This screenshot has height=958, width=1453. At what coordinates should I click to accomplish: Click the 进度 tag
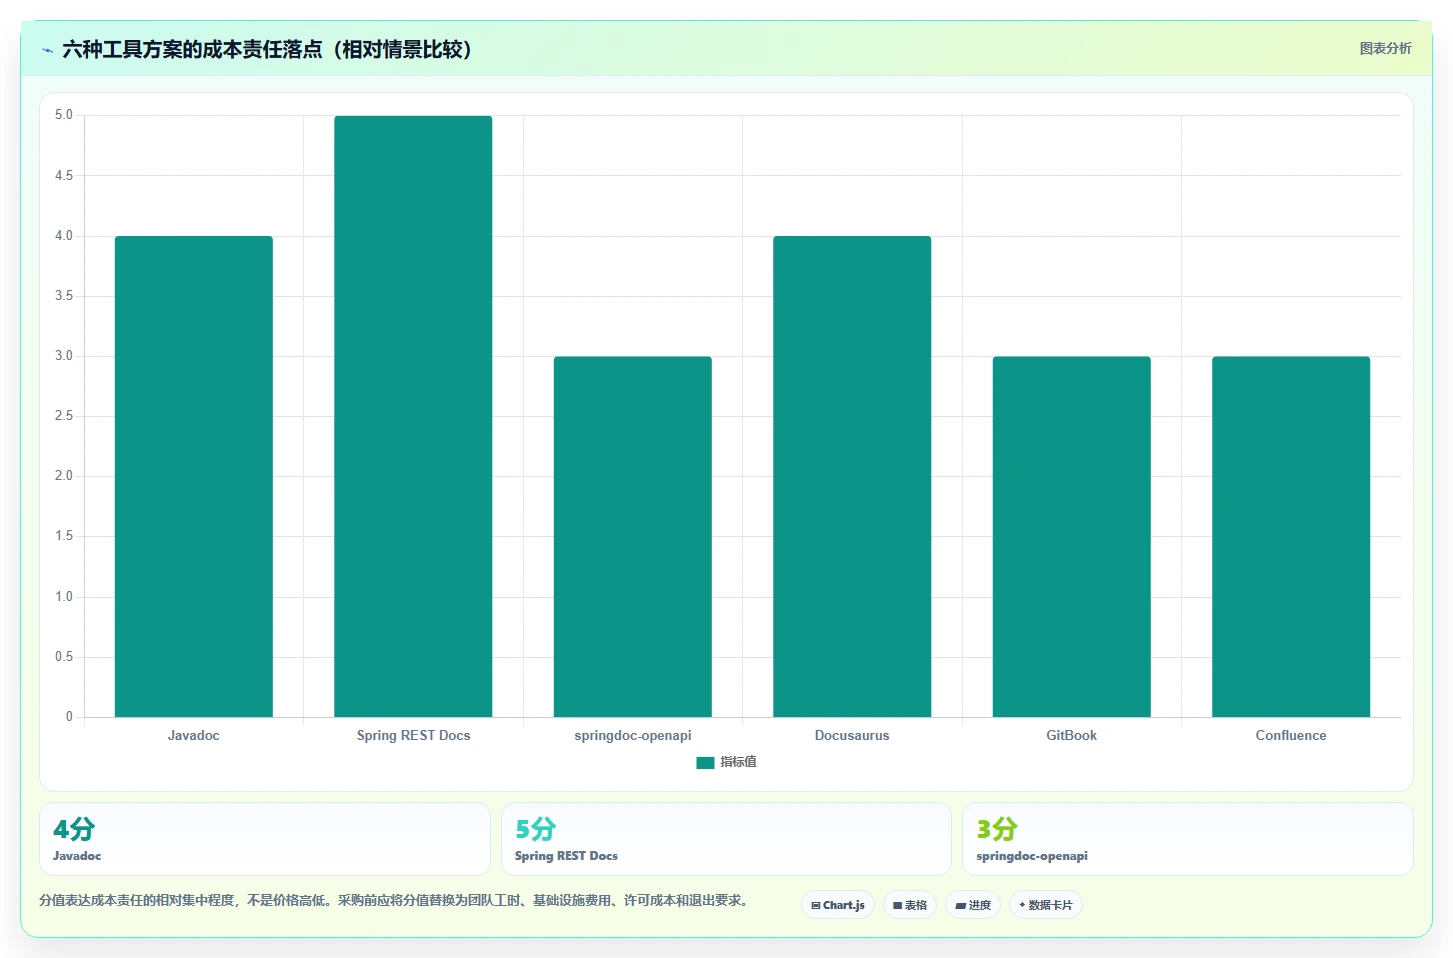973,905
